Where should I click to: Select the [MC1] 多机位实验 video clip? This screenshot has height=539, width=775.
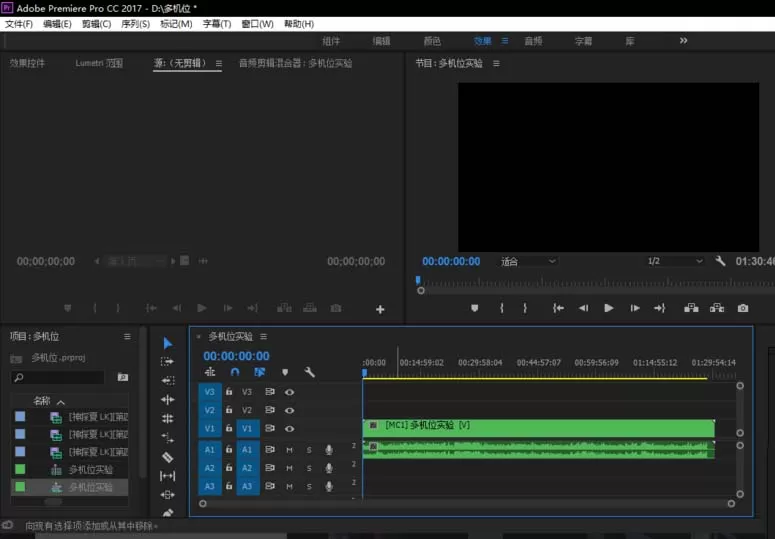(x=539, y=428)
